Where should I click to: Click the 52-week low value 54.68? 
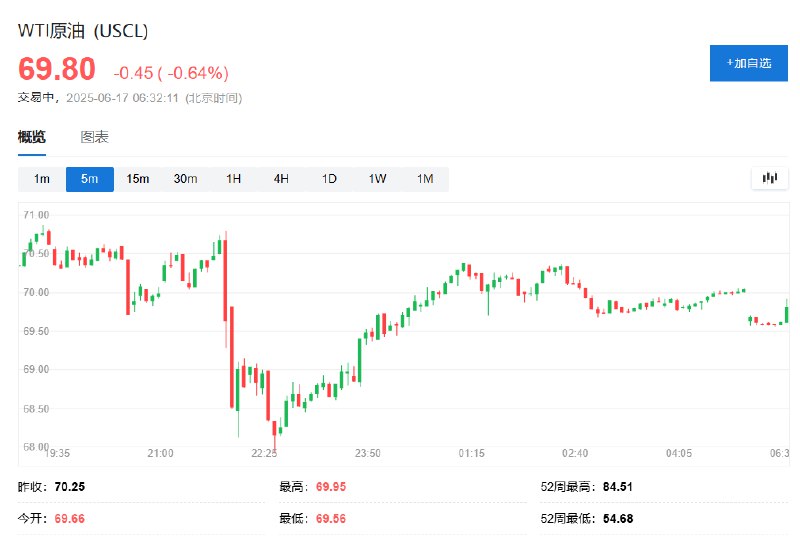(618, 519)
